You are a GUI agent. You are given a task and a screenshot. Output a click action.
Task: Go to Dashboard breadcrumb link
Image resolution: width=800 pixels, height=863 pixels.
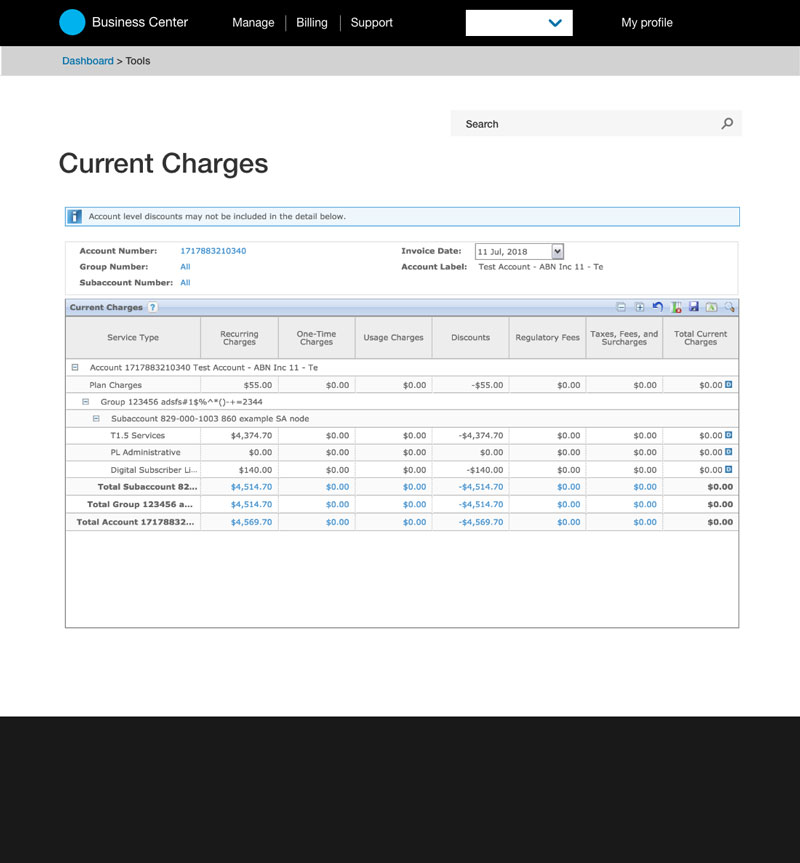(x=87, y=61)
